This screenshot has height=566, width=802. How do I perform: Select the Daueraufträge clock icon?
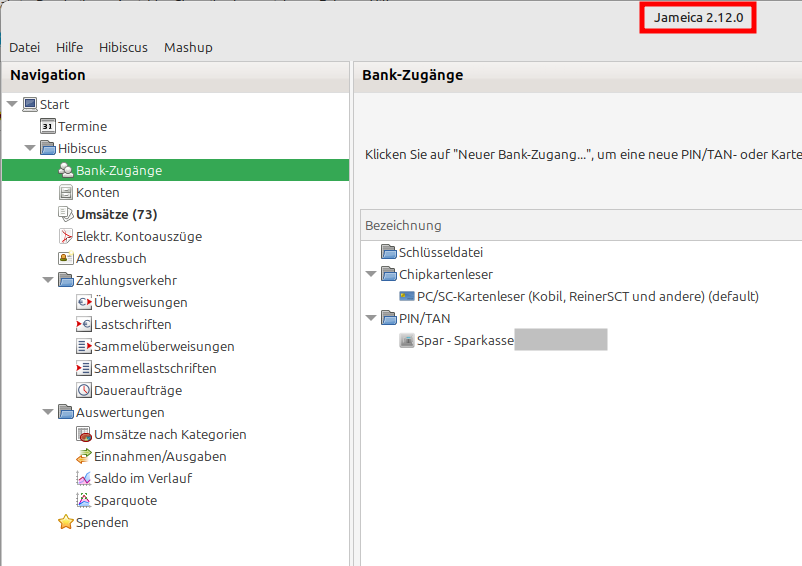pyautogui.click(x=84, y=391)
